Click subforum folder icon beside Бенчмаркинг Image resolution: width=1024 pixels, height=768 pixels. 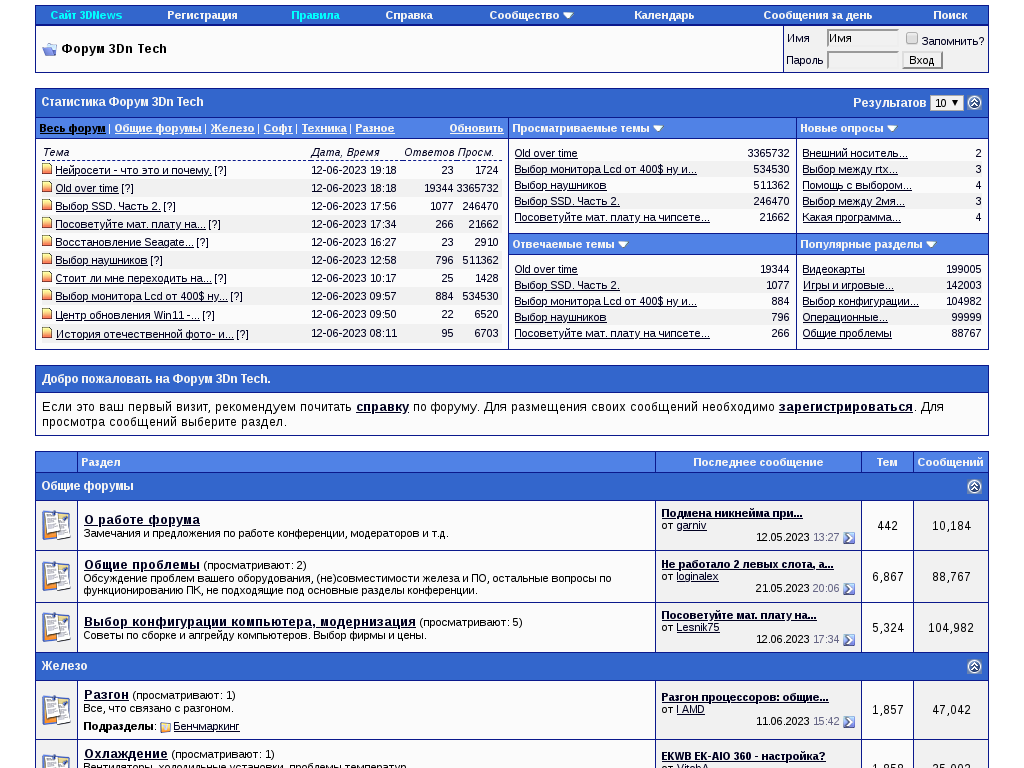(165, 727)
